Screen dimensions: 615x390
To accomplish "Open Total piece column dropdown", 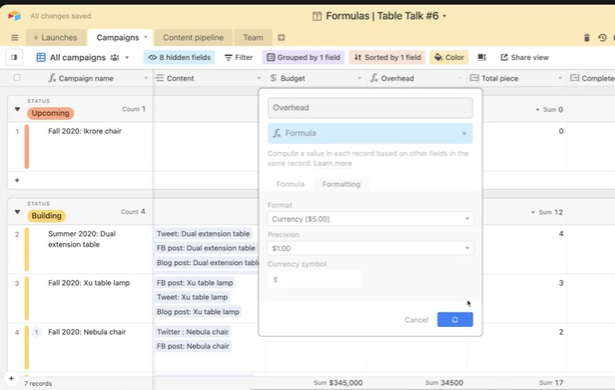I will 560,78.
